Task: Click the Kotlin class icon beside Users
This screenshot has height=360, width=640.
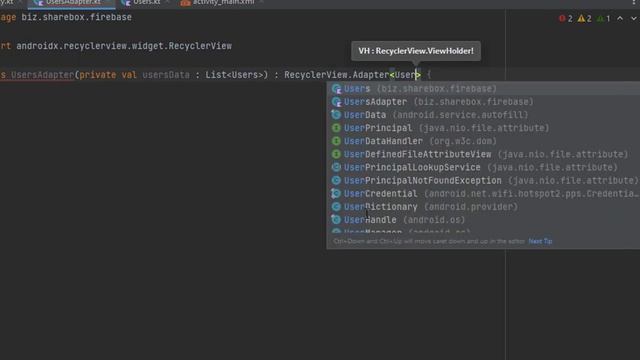Action: click(336, 89)
